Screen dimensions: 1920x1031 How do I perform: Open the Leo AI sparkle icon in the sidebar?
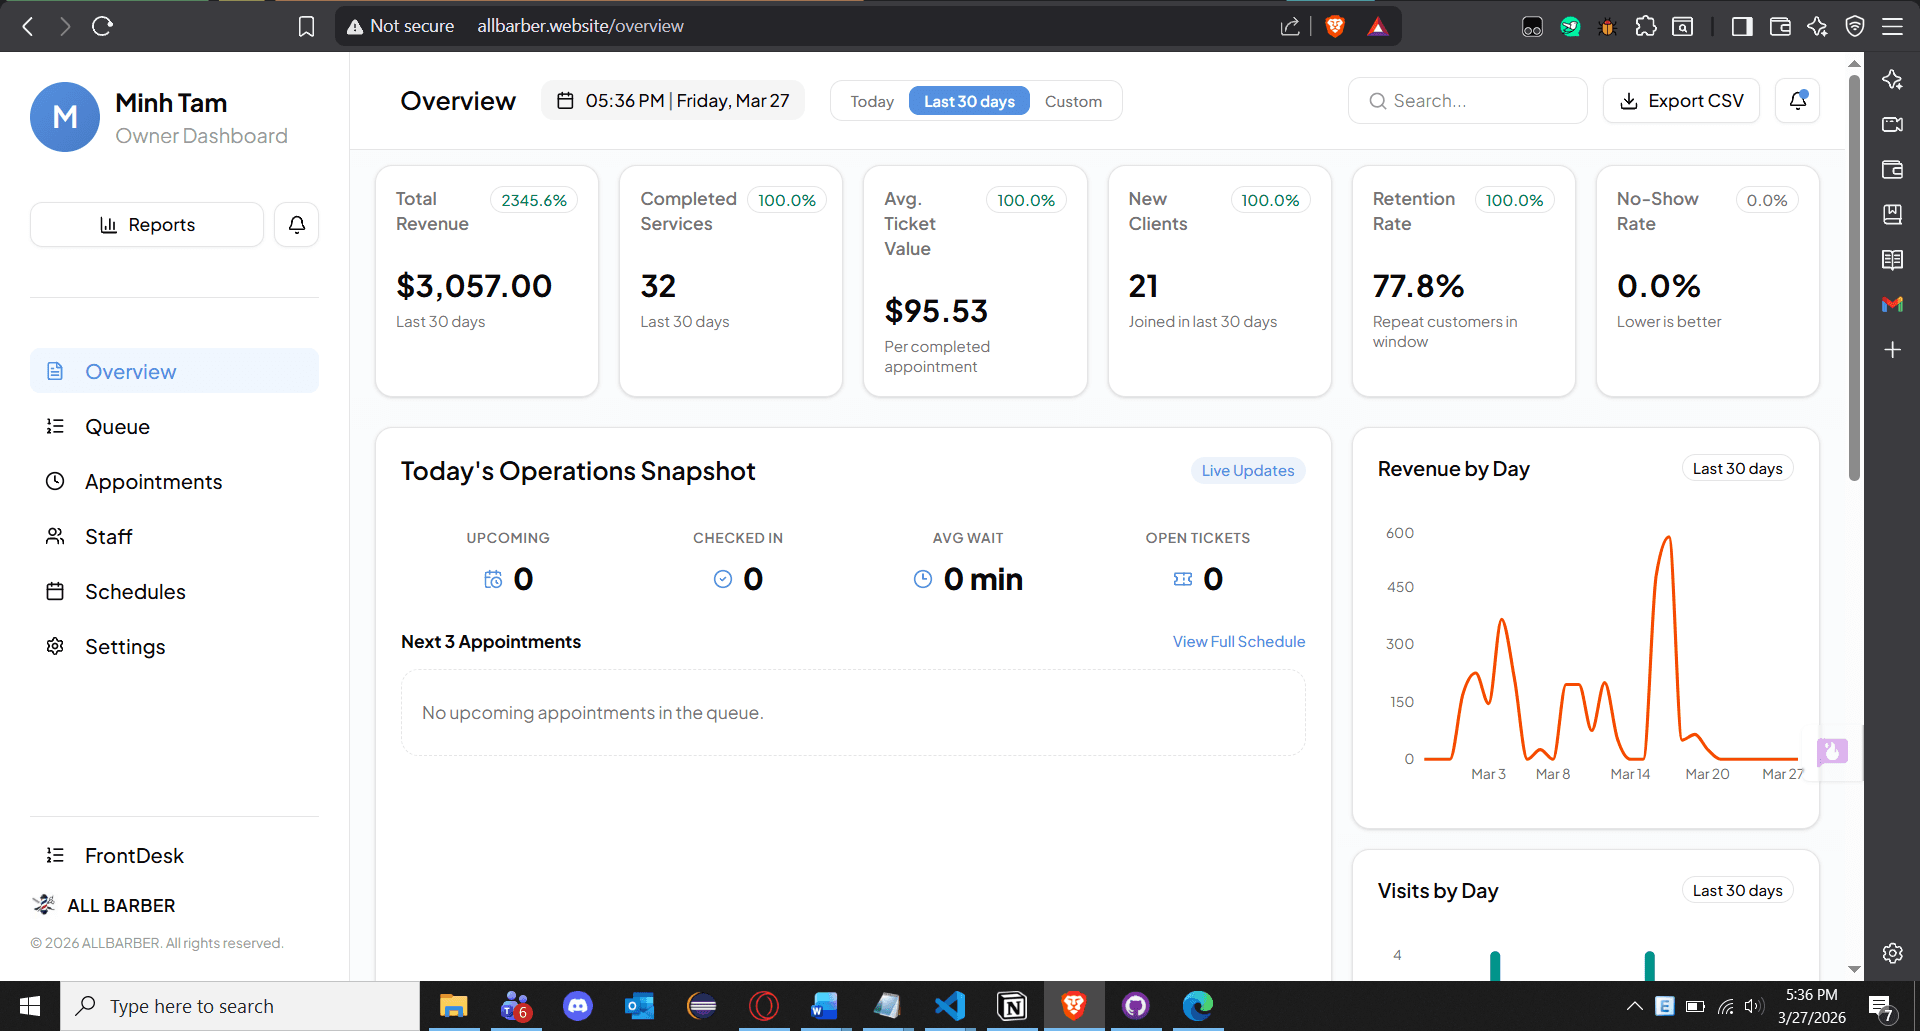1892,80
